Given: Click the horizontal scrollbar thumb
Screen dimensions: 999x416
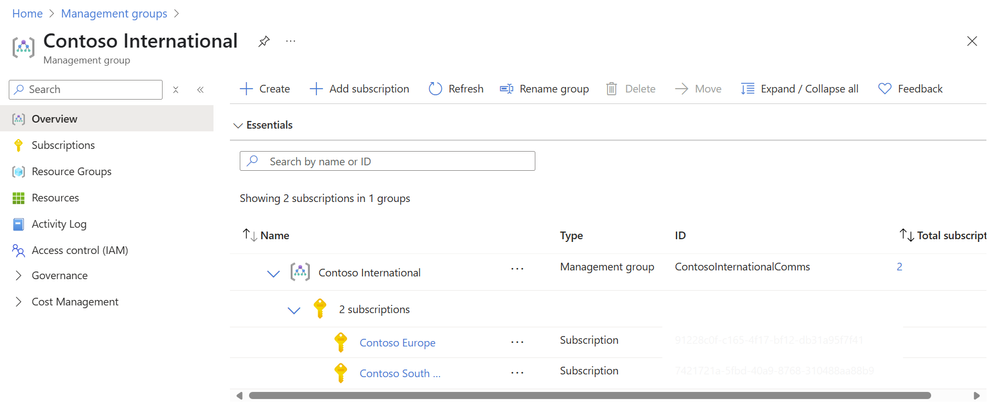Looking at the screenshot, I should 590,396.
